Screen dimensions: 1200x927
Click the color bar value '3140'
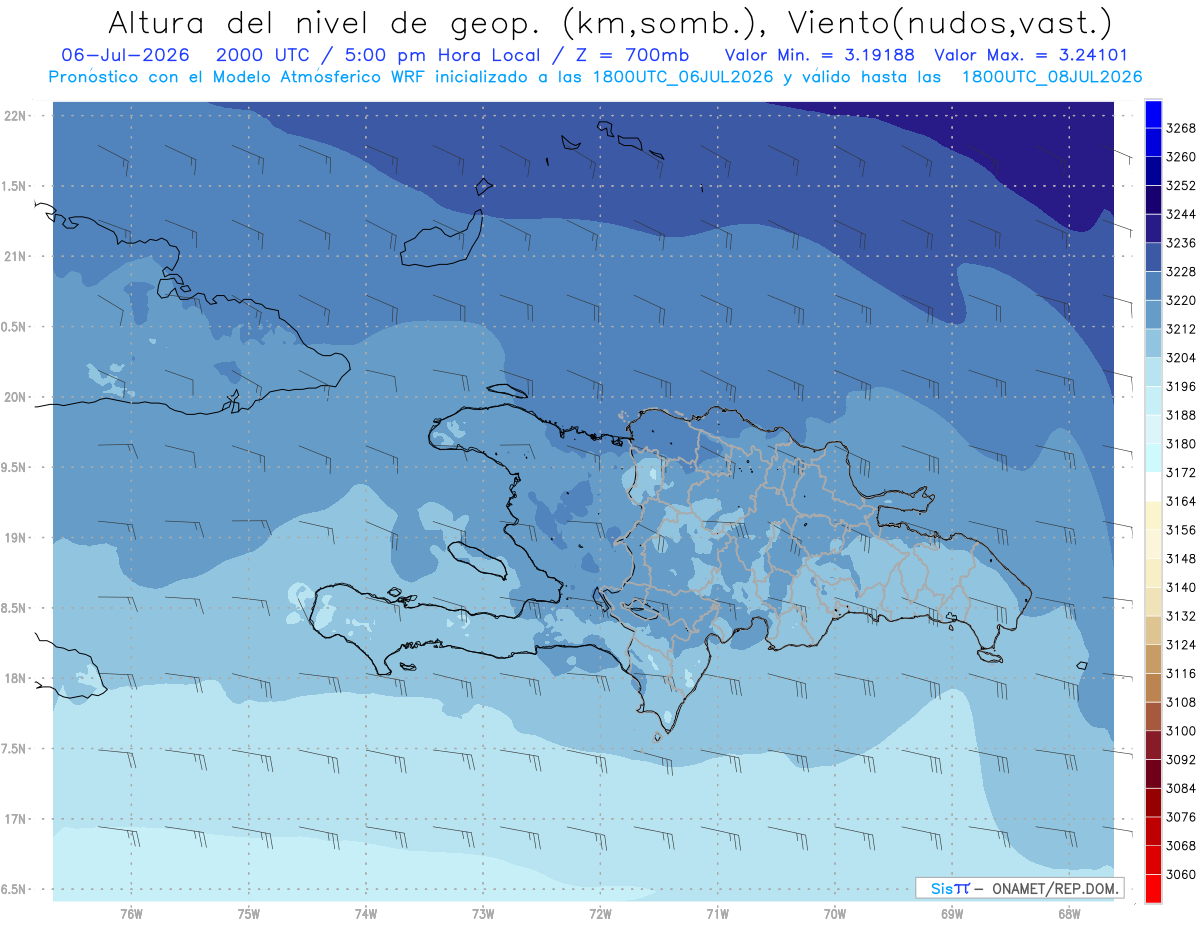tap(1181, 587)
